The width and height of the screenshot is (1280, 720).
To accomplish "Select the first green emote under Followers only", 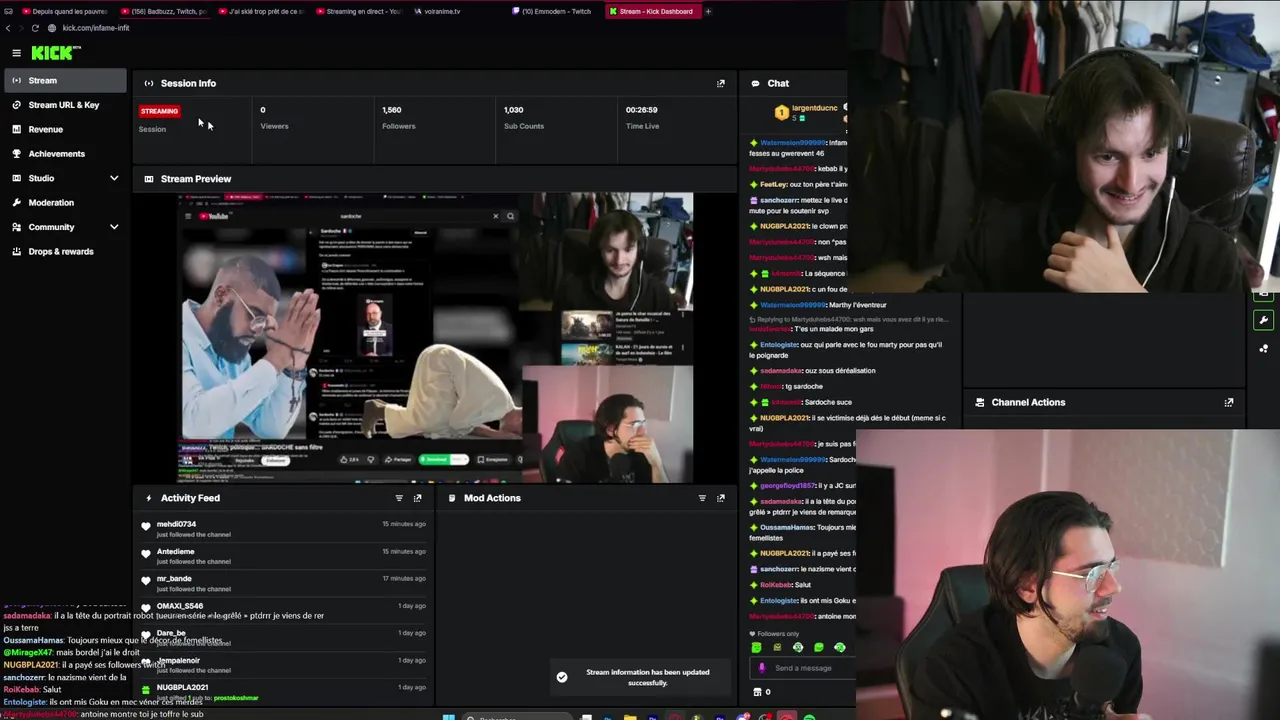I will click(756, 647).
